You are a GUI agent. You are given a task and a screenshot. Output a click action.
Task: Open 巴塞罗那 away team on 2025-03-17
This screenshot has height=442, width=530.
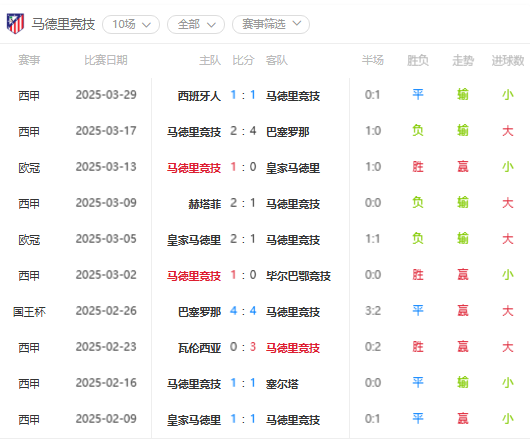click(288, 132)
